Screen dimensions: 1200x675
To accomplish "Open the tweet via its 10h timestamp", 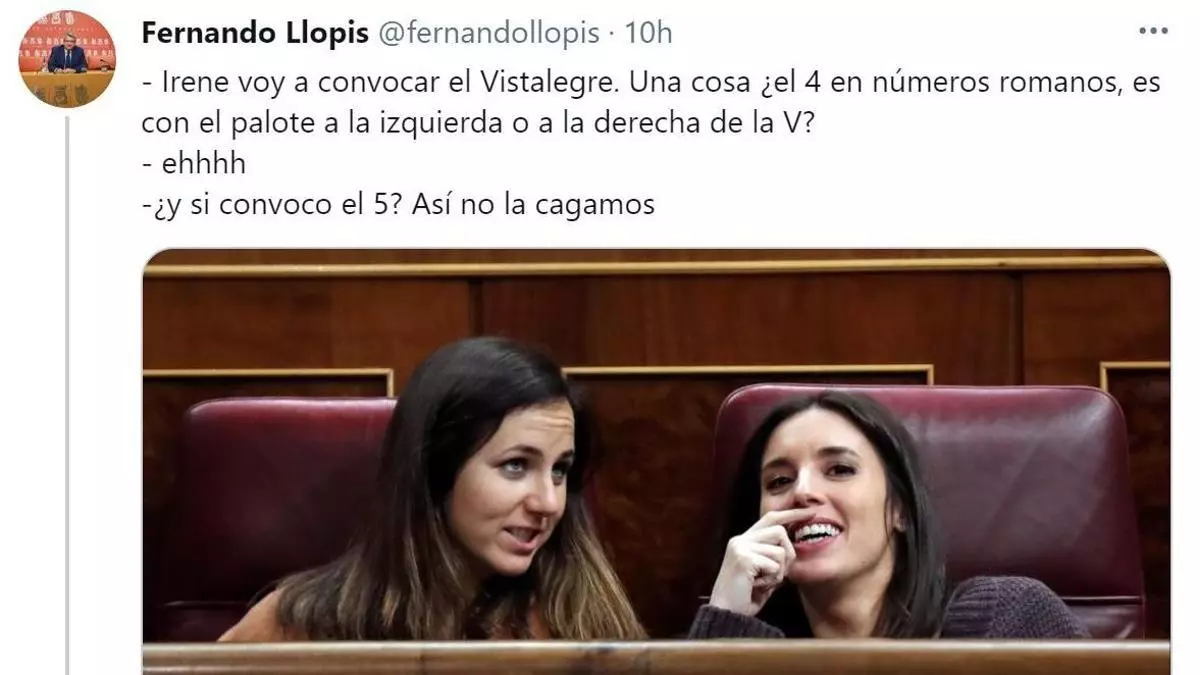I will [648, 33].
